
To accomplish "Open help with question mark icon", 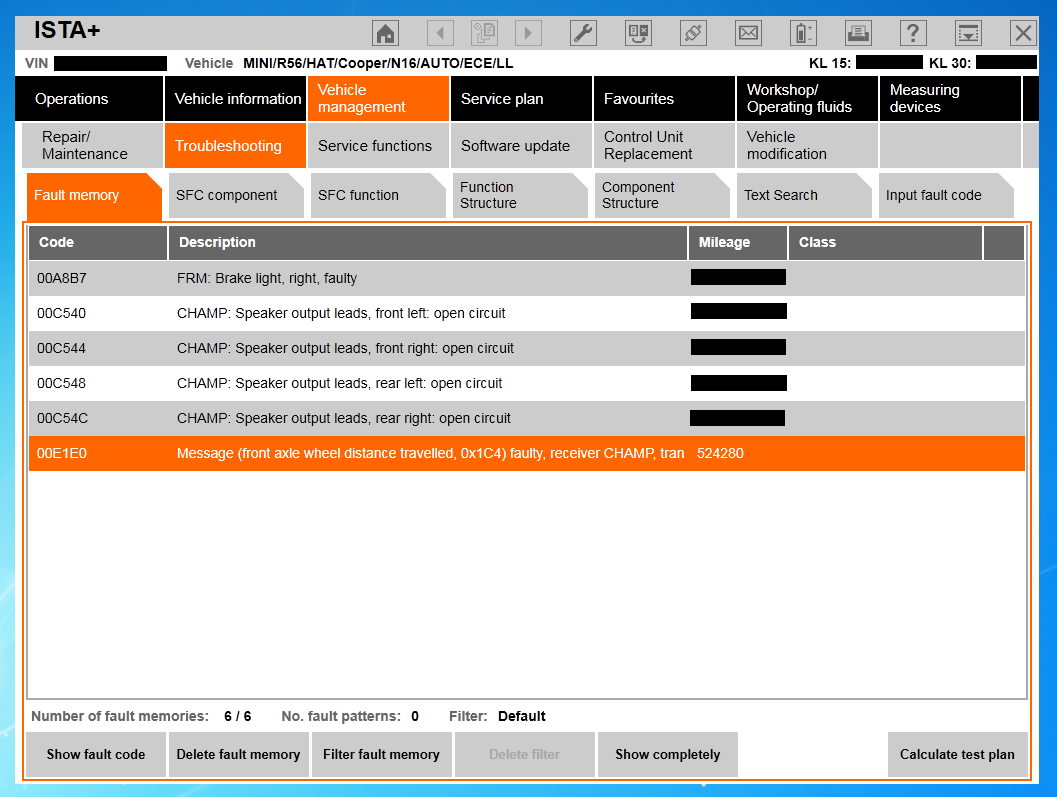I will pyautogui.click(x=913, y=33).
